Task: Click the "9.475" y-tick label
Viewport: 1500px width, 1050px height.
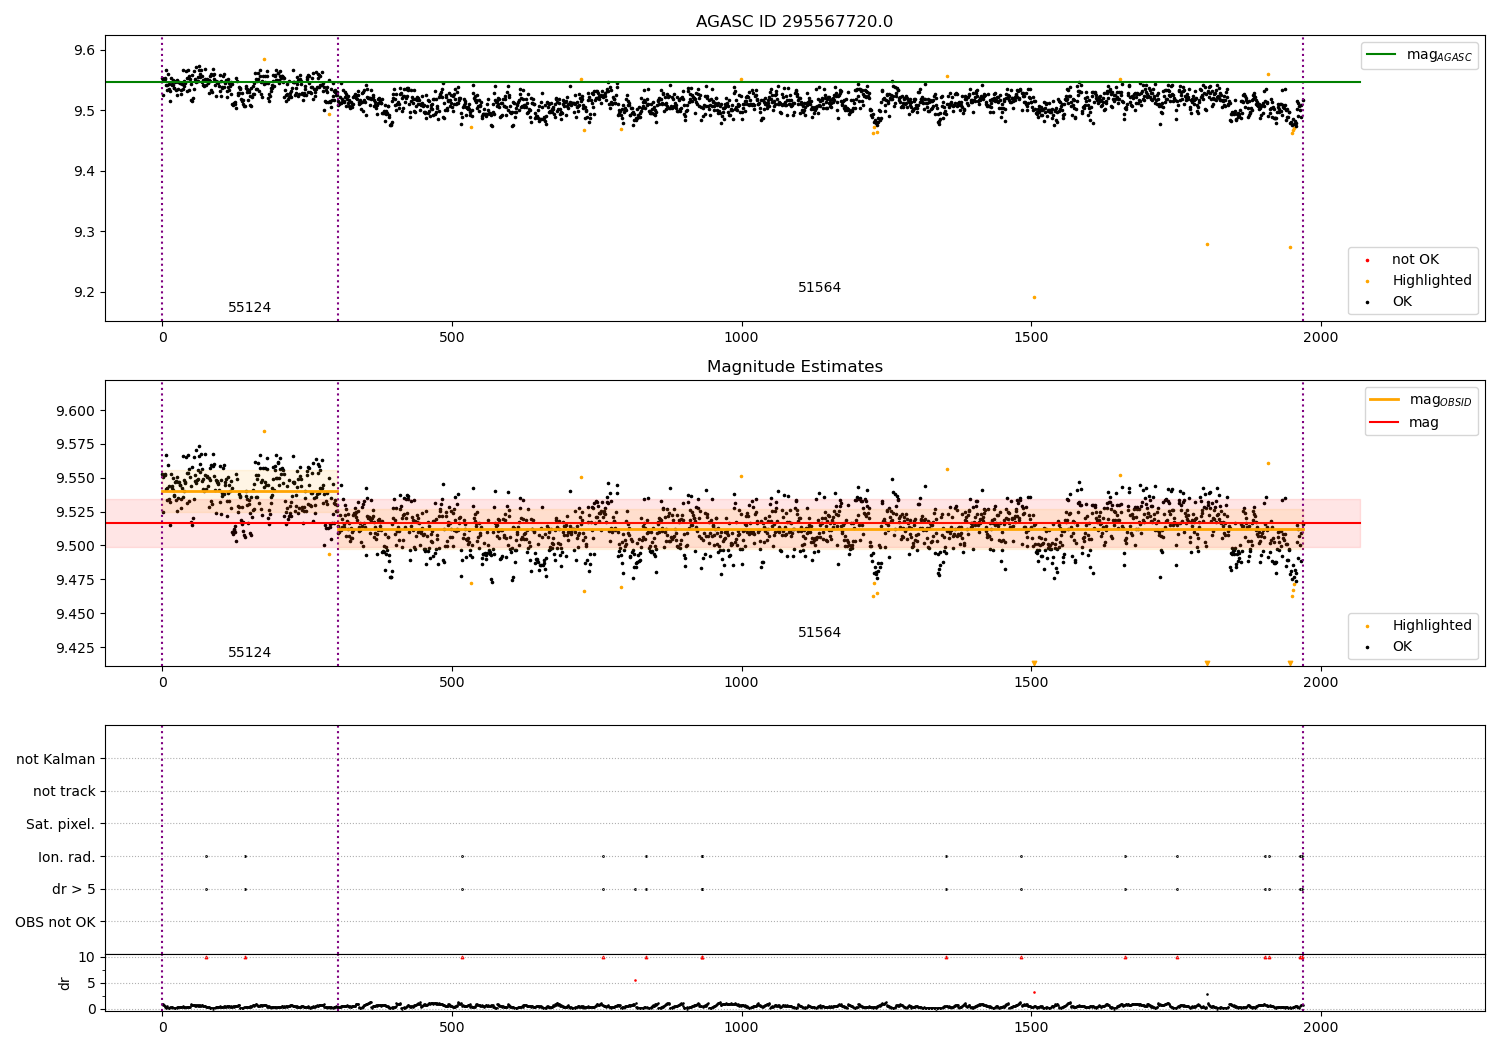Action: (x=76, y=580)
